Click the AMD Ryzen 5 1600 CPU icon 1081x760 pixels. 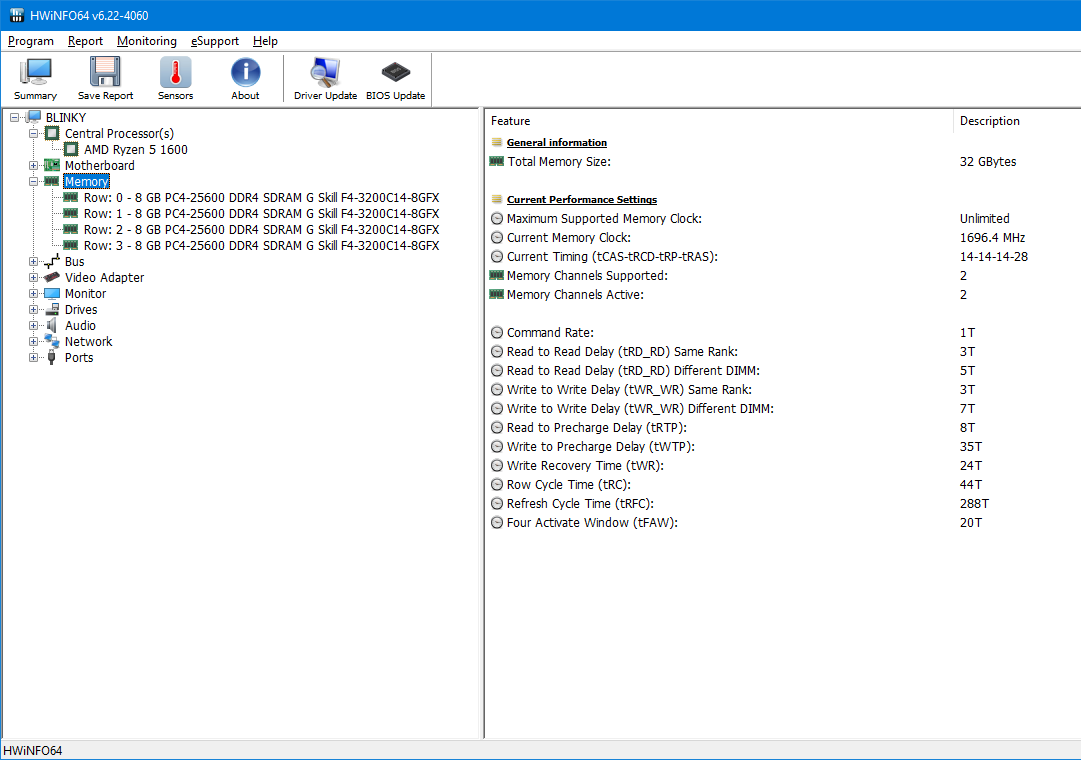click(71, 149)
